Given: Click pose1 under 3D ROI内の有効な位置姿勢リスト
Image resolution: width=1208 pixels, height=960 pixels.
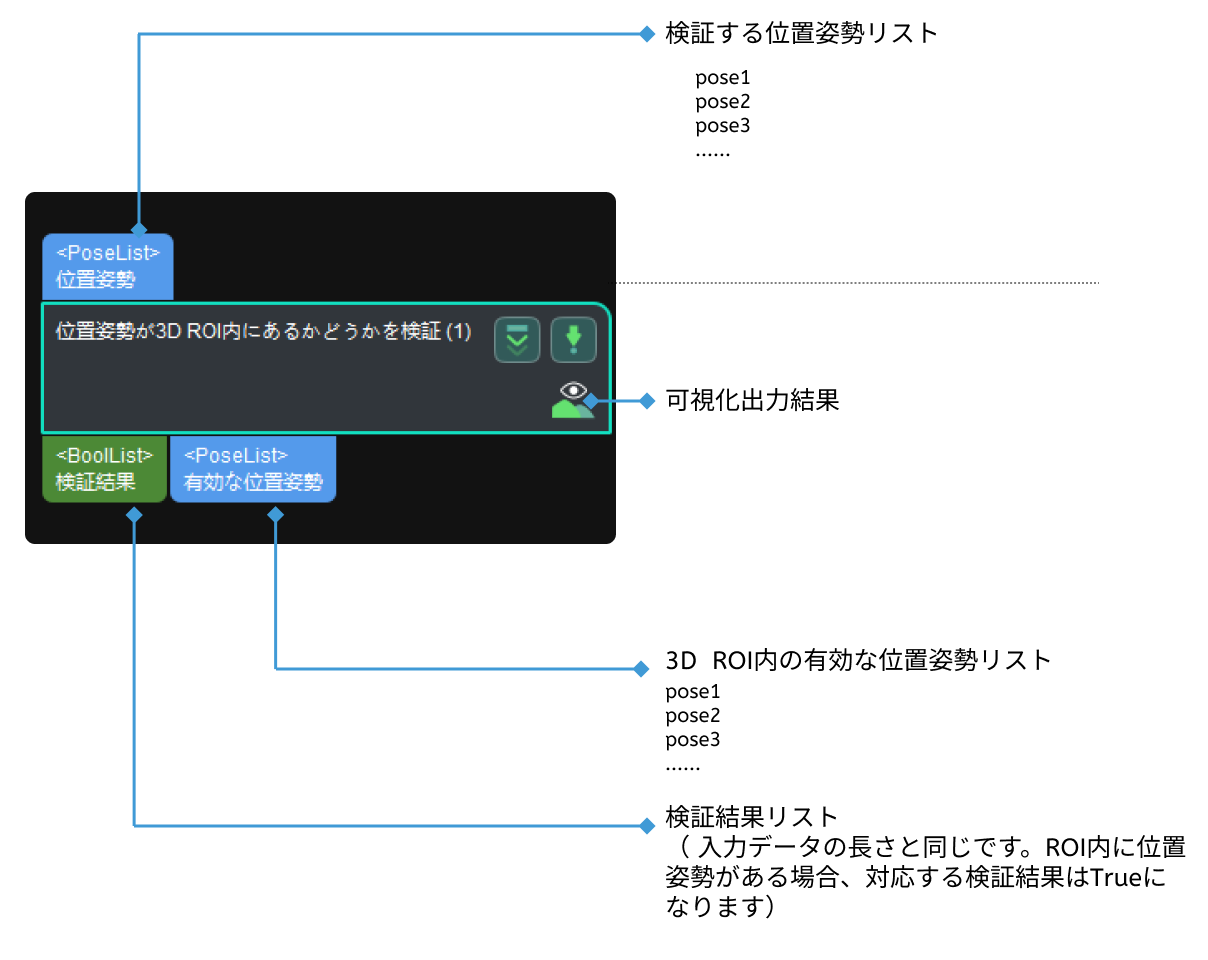Looking at the screenshot, I should coord(693,691).
